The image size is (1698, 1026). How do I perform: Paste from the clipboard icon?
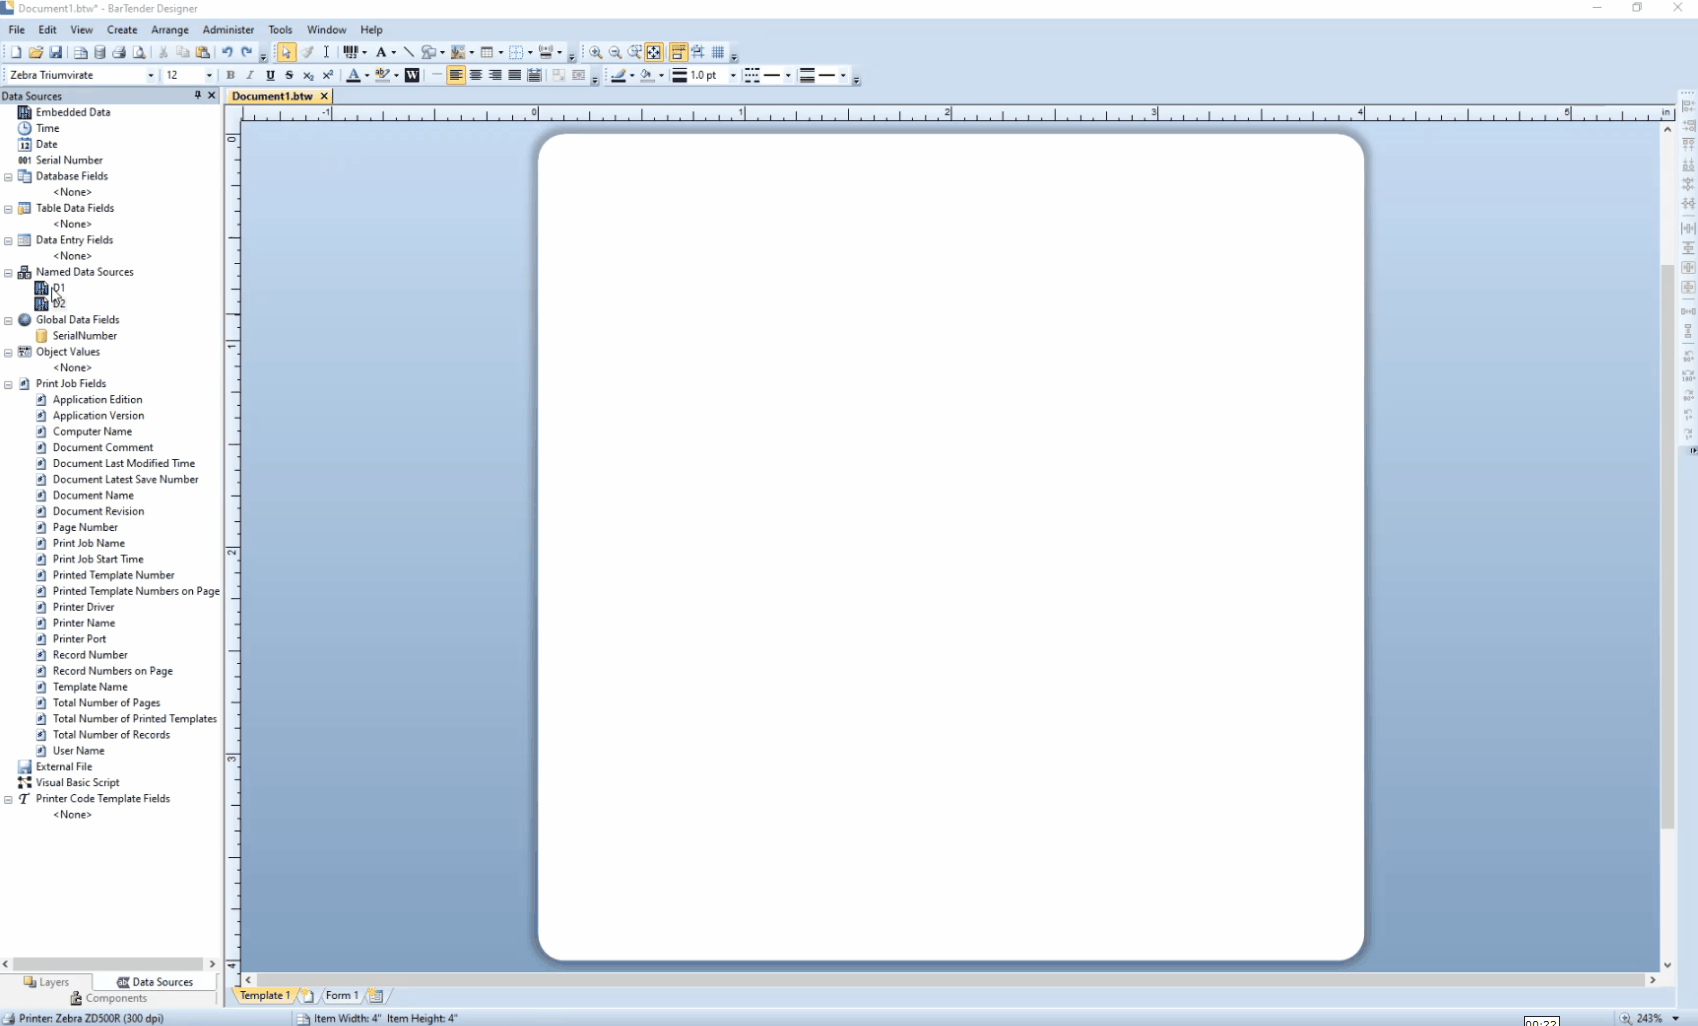click(x=203, y=52)
